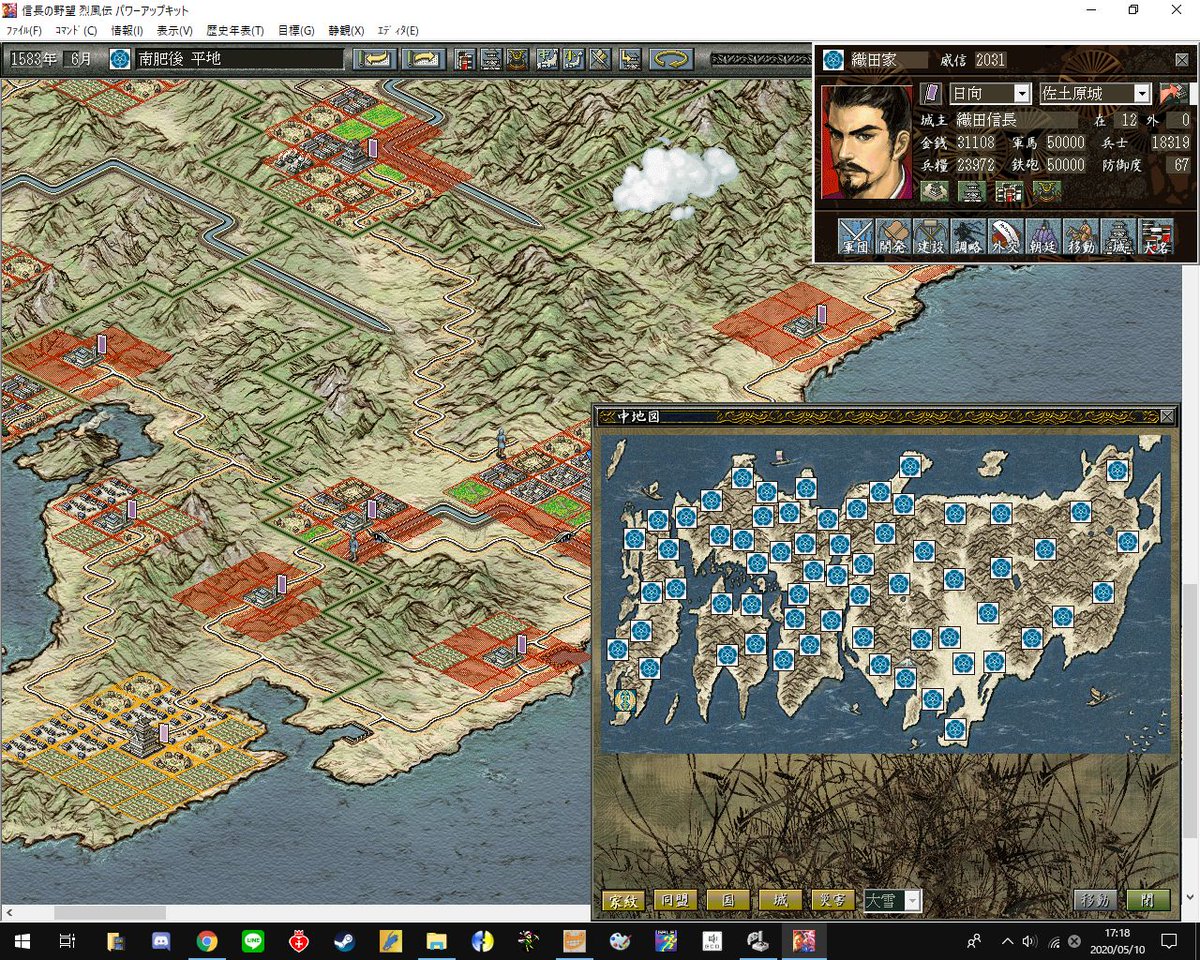Click the Oda crest beside 南肥後 平地

(x=121, y=59)
